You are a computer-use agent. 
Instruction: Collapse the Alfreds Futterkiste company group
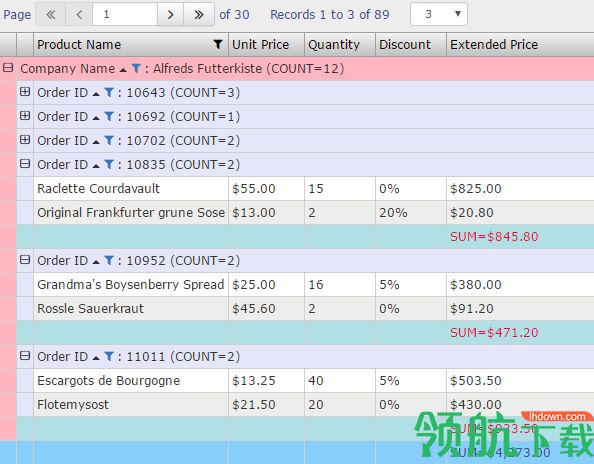(x=8, y=68)
